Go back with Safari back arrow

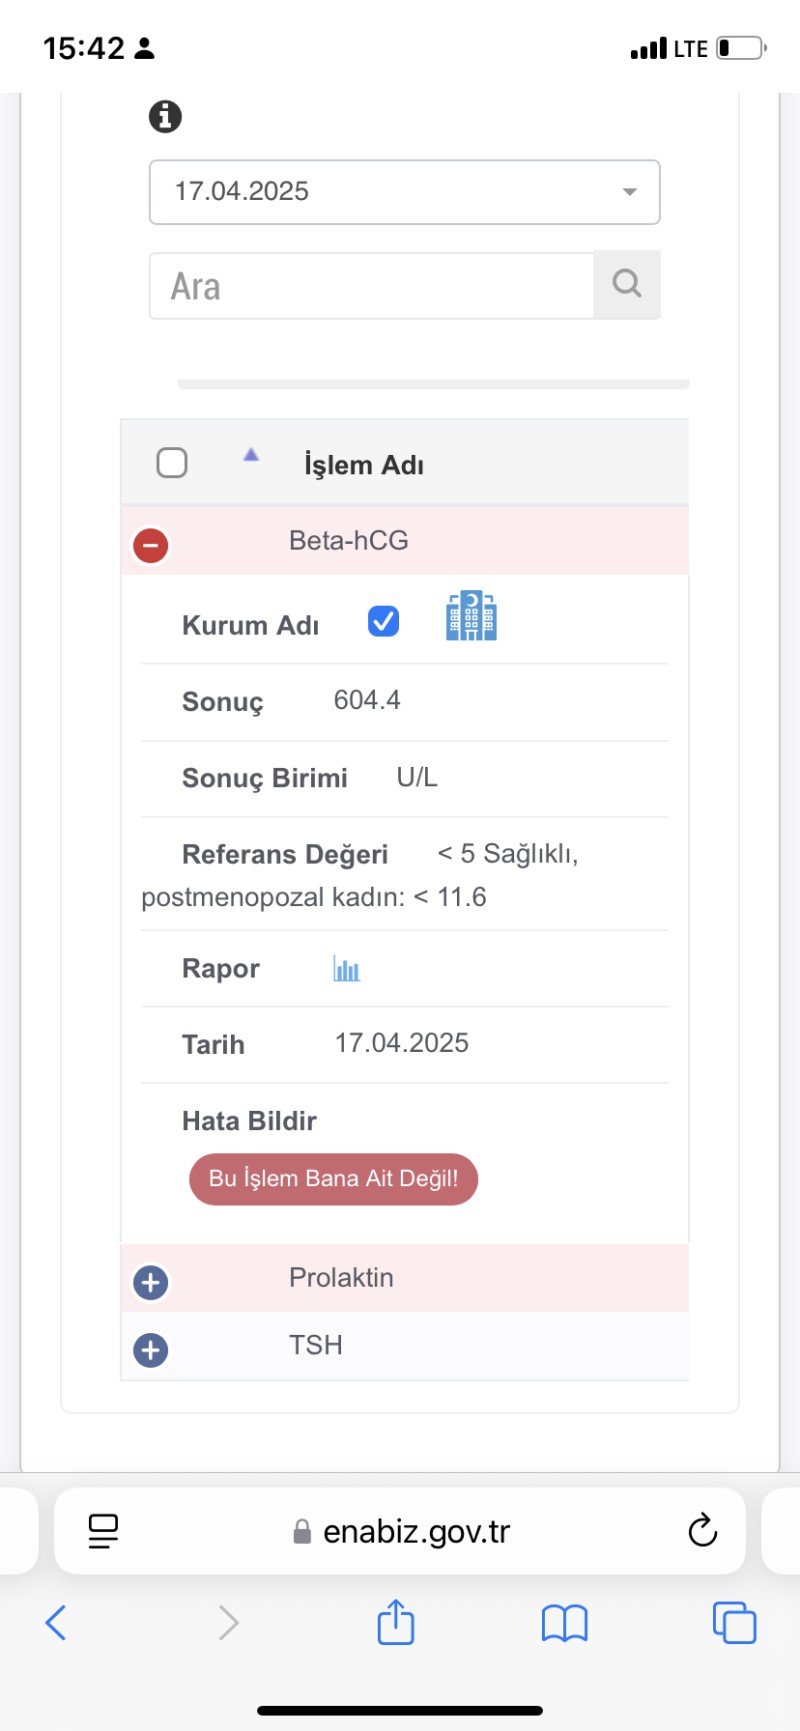tap(56, 1622)
